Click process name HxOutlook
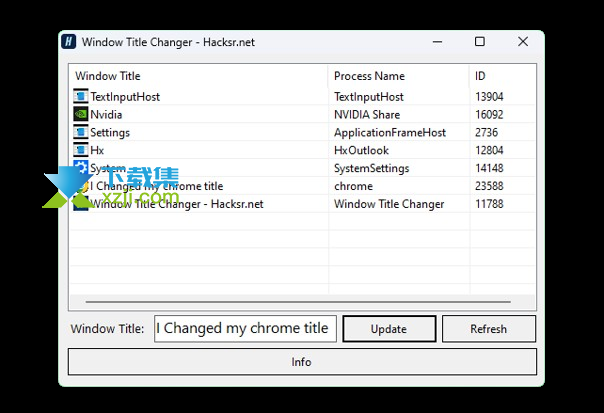604x413 pixels. 361,150
